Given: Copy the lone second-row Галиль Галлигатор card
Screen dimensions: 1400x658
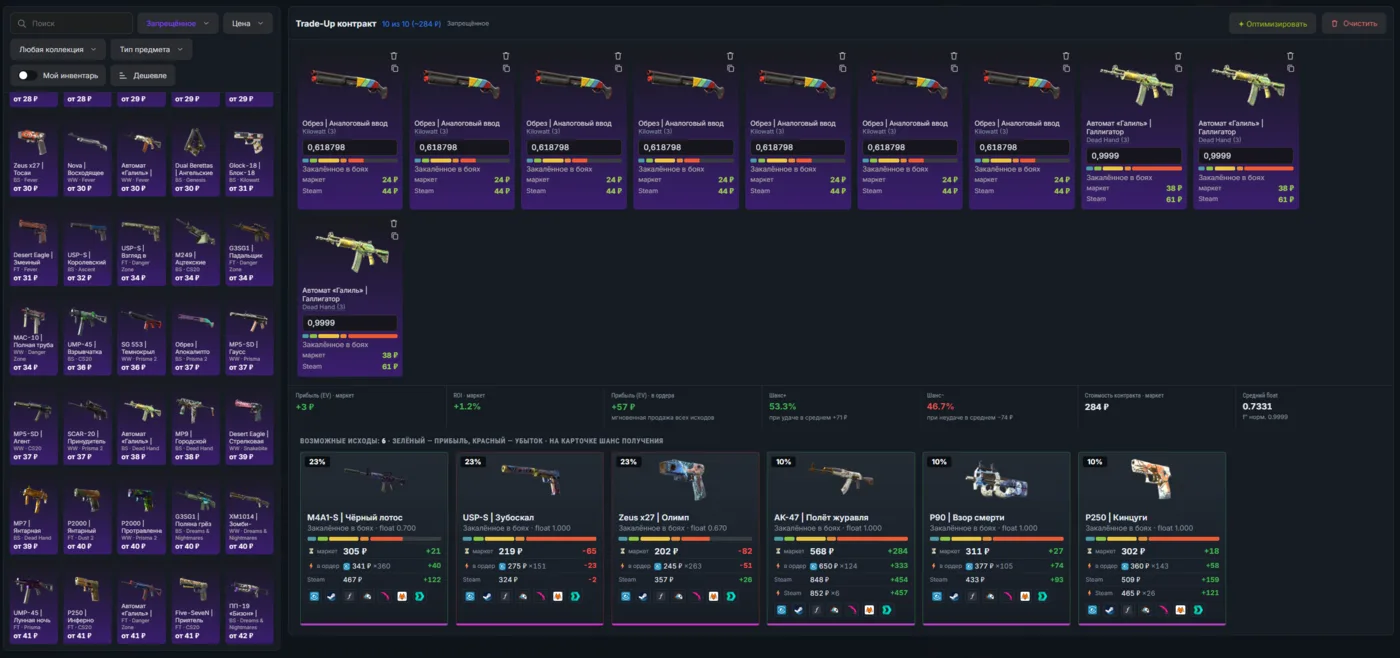Looking at the screenshot, I should pyautogui.click(x=394, y=236).
